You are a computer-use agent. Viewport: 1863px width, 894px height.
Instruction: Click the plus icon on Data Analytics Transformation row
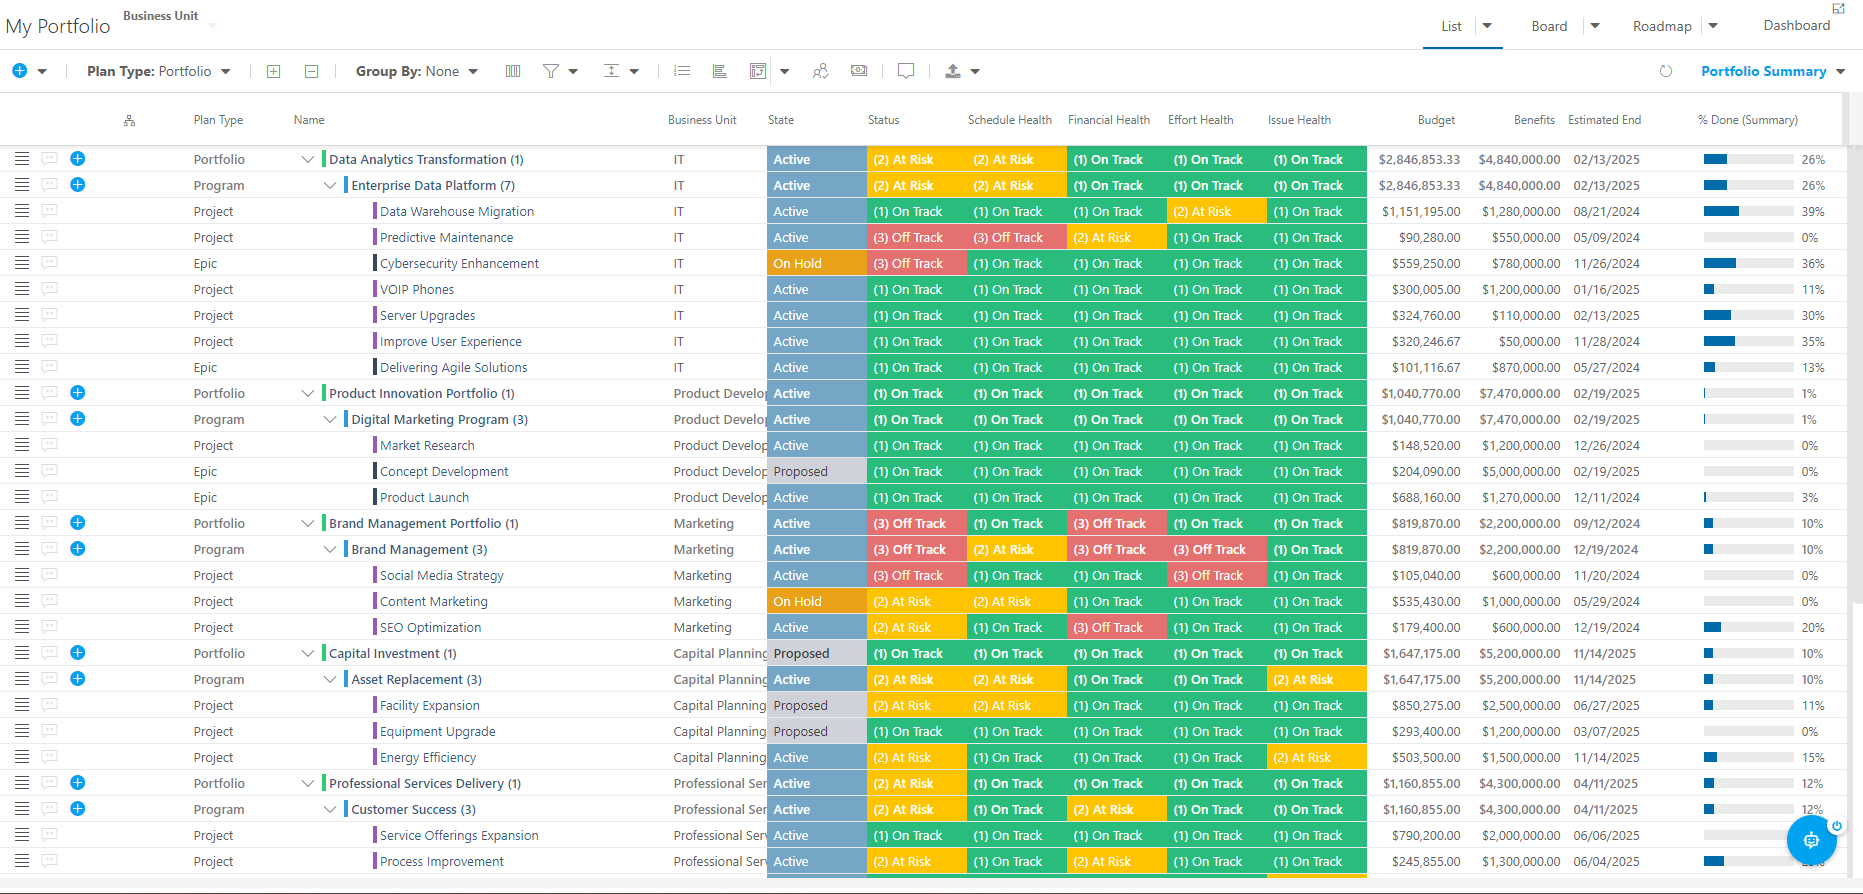coord(78,159)
